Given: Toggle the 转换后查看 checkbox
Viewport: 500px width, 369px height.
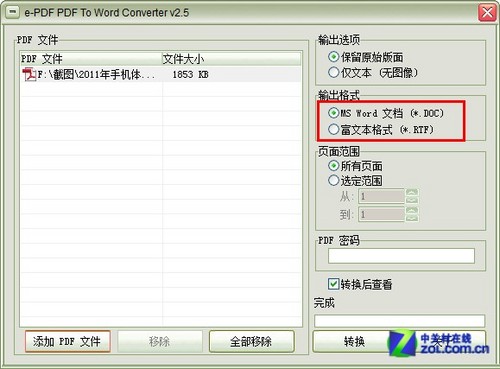Looking at the screenshot, I should [x=334, y=284].
